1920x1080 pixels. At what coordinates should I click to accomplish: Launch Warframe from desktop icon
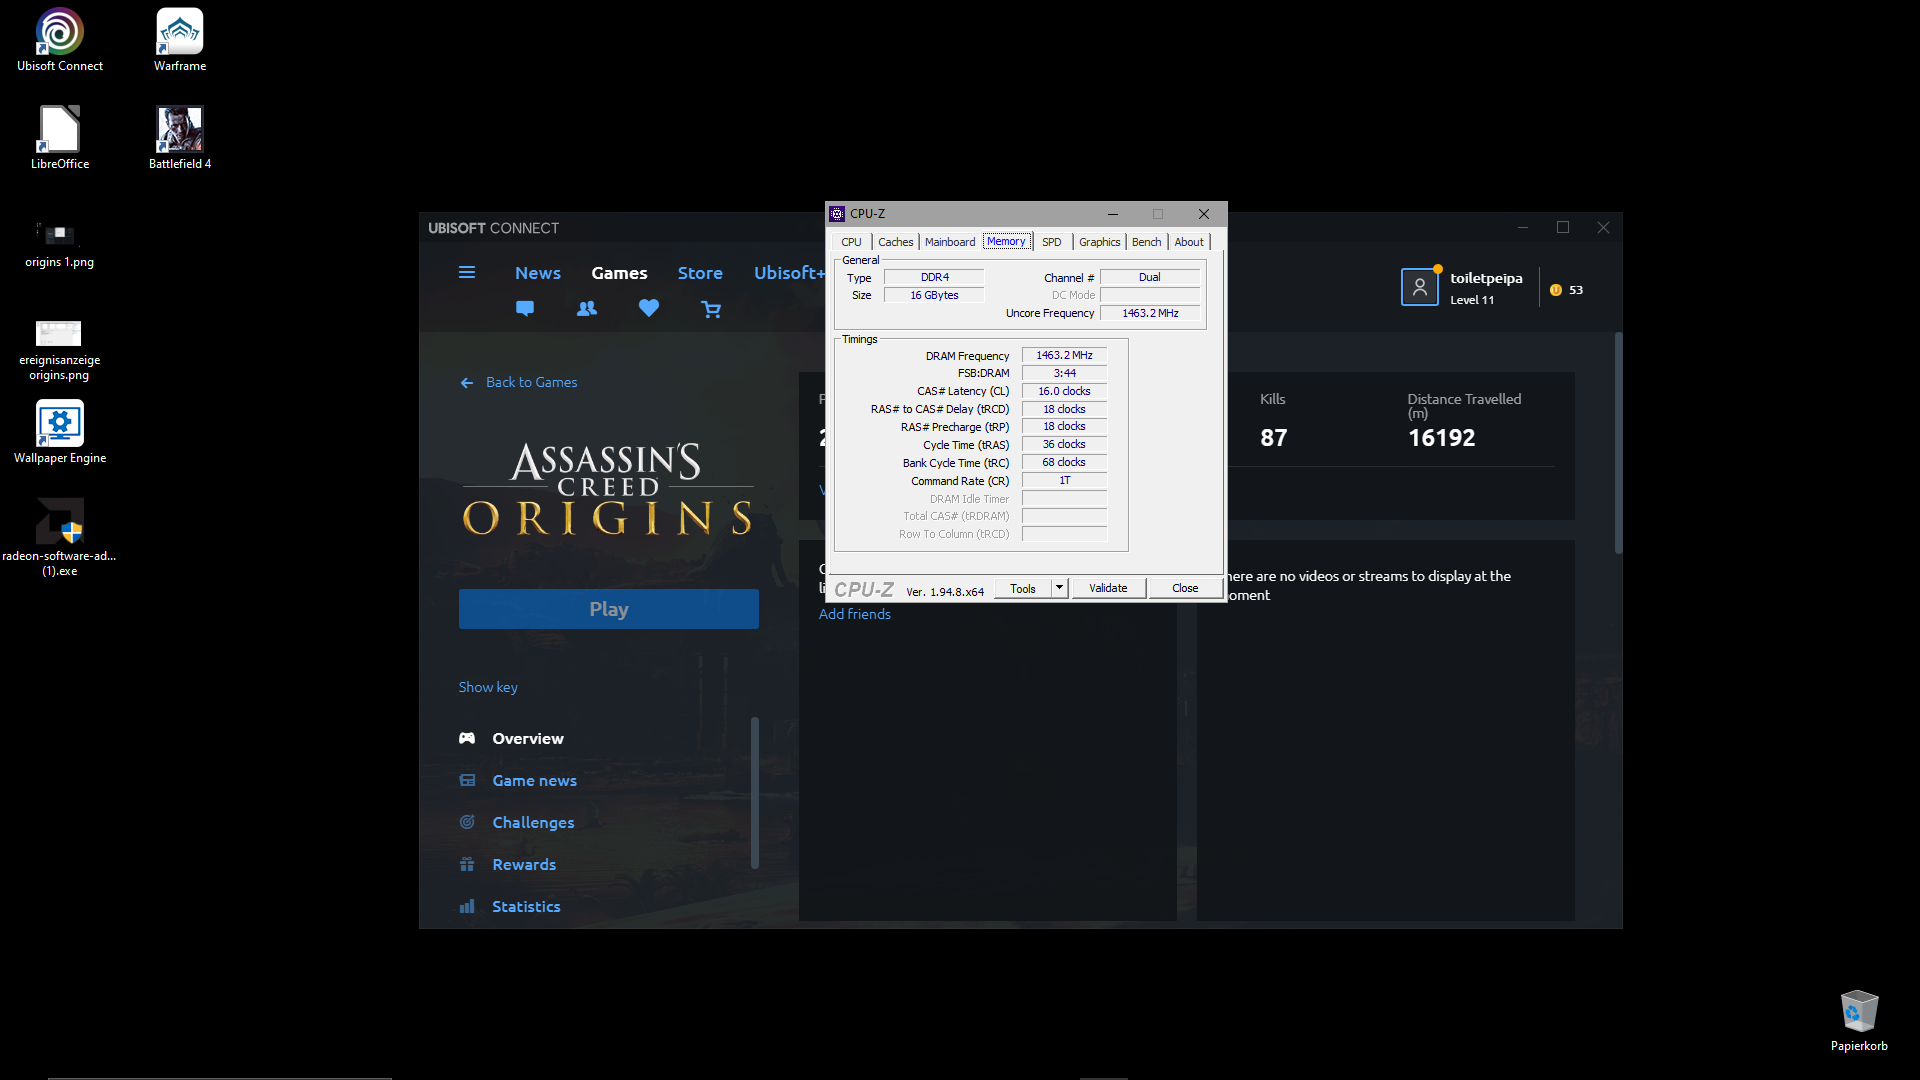180,40
